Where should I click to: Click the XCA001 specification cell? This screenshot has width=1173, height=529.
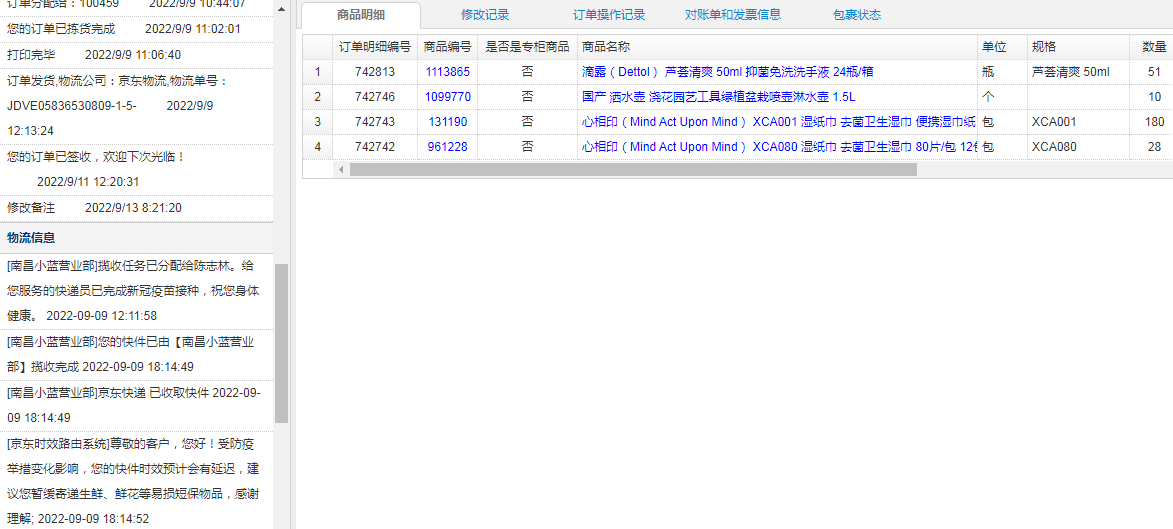[1079, 122]
